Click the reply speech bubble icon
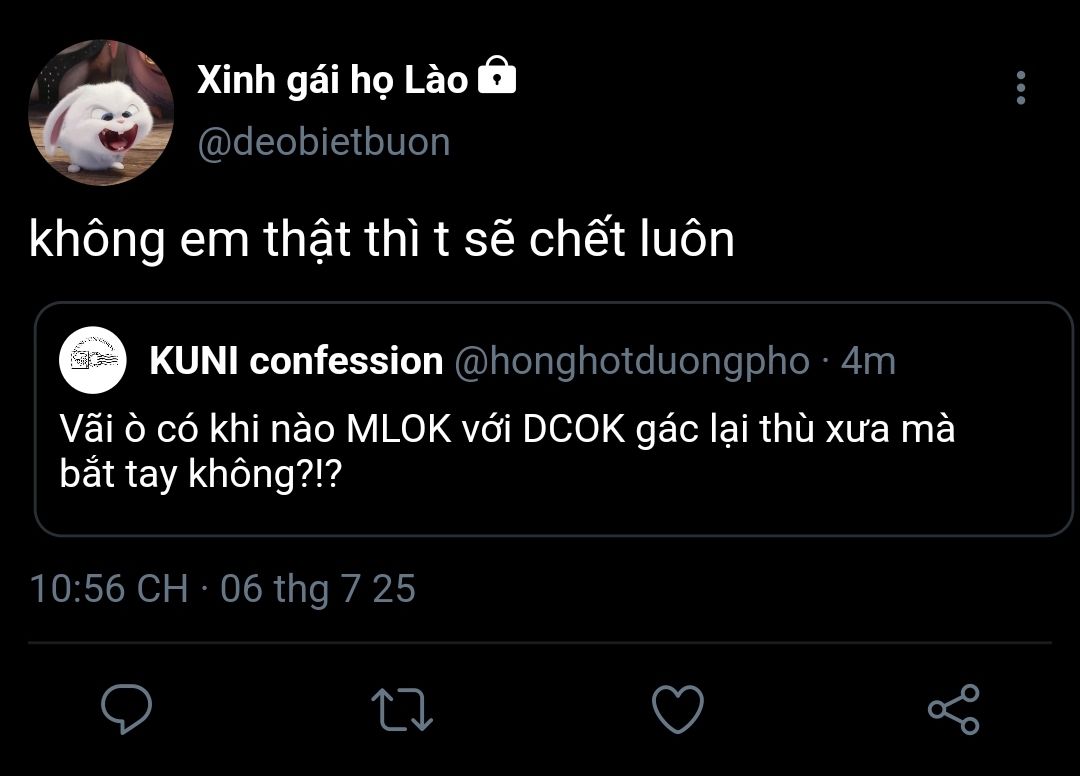 click(x=127, y=709)
